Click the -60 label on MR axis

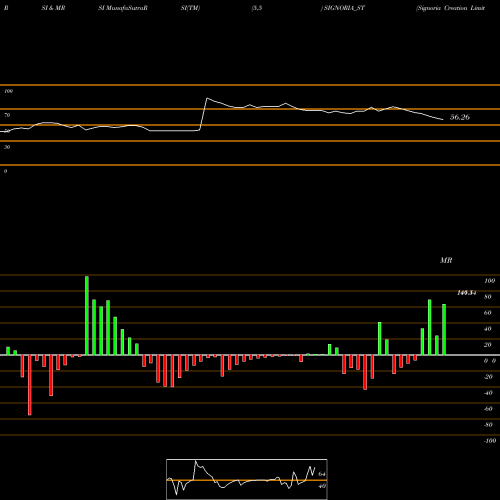pos(488,409)
